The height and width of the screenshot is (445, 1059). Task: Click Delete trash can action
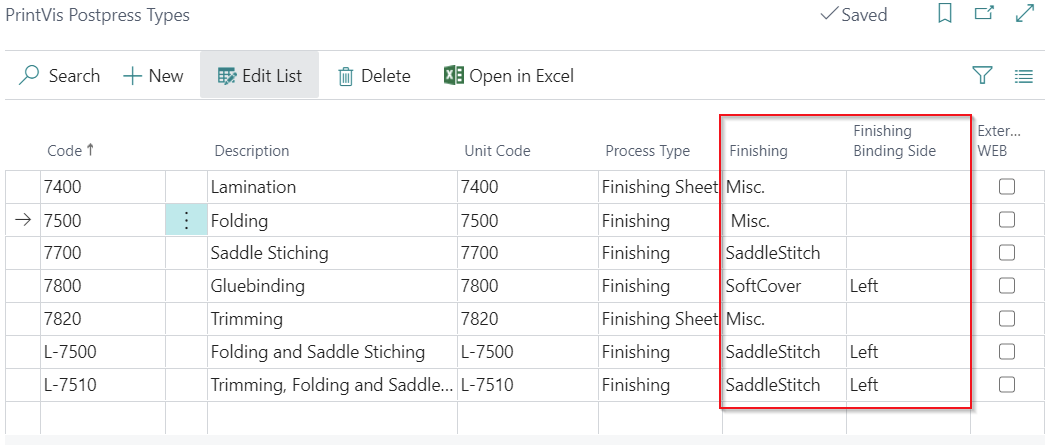pos(374,75)
